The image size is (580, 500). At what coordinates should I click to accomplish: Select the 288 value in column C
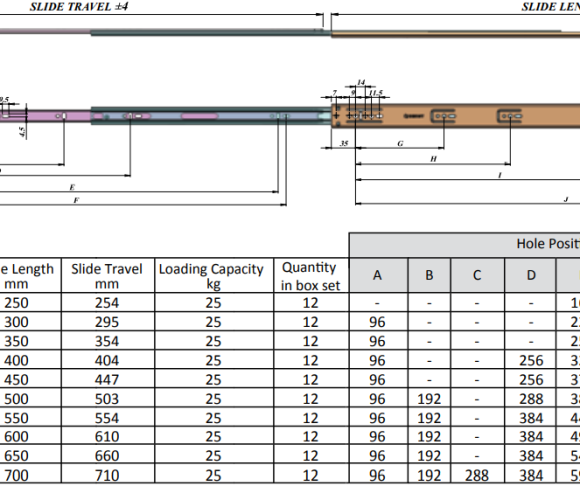(x=478, y=474)
